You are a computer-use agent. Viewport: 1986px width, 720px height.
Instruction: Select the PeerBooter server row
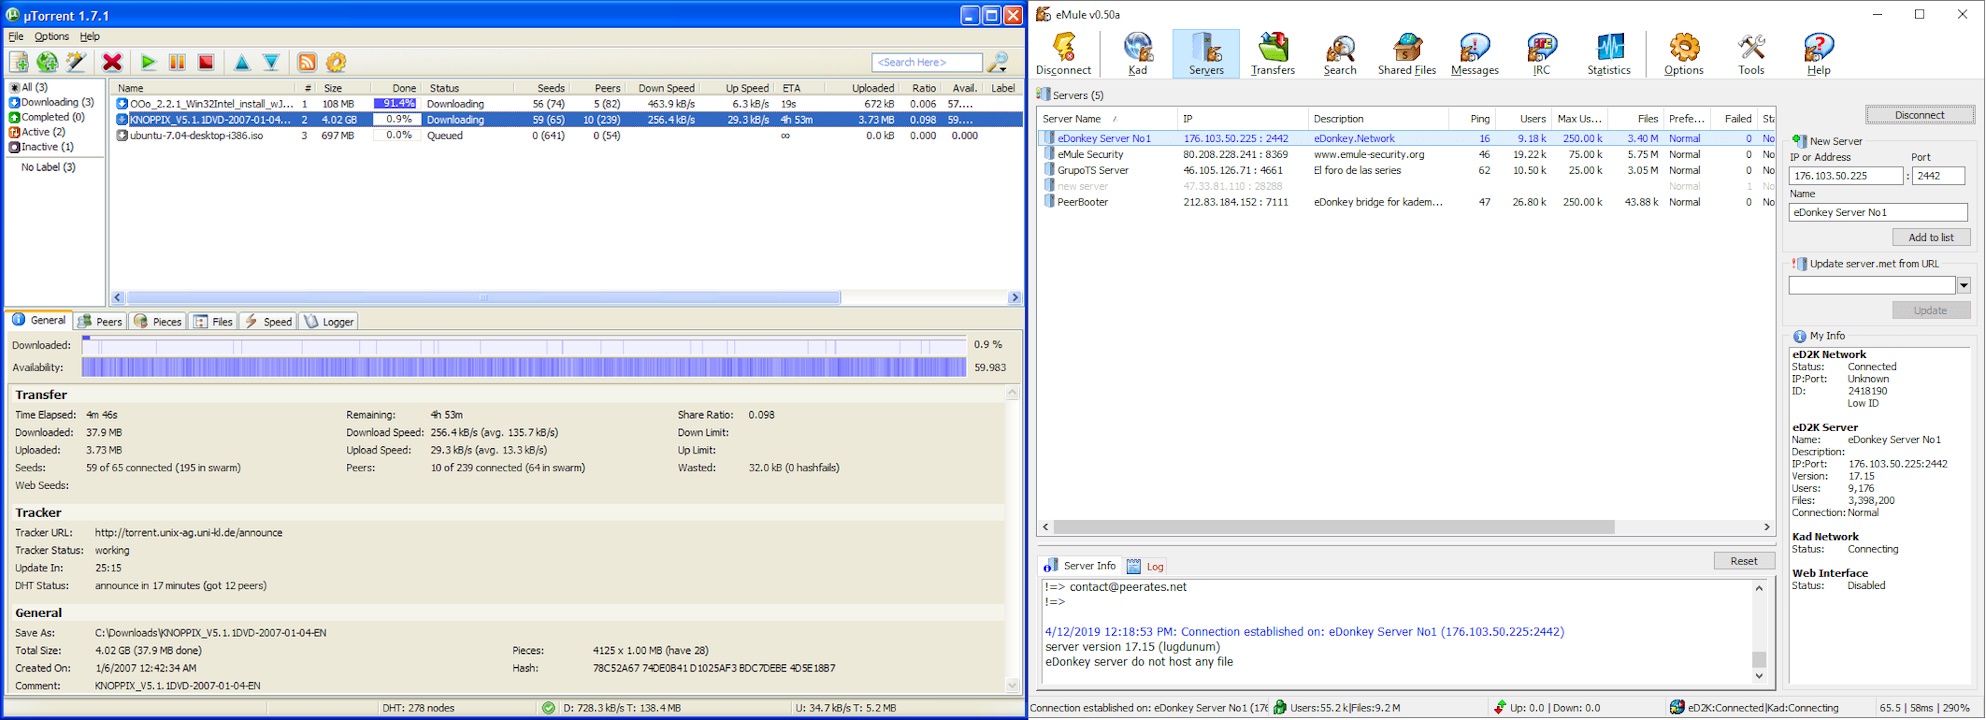point(1406,202)
